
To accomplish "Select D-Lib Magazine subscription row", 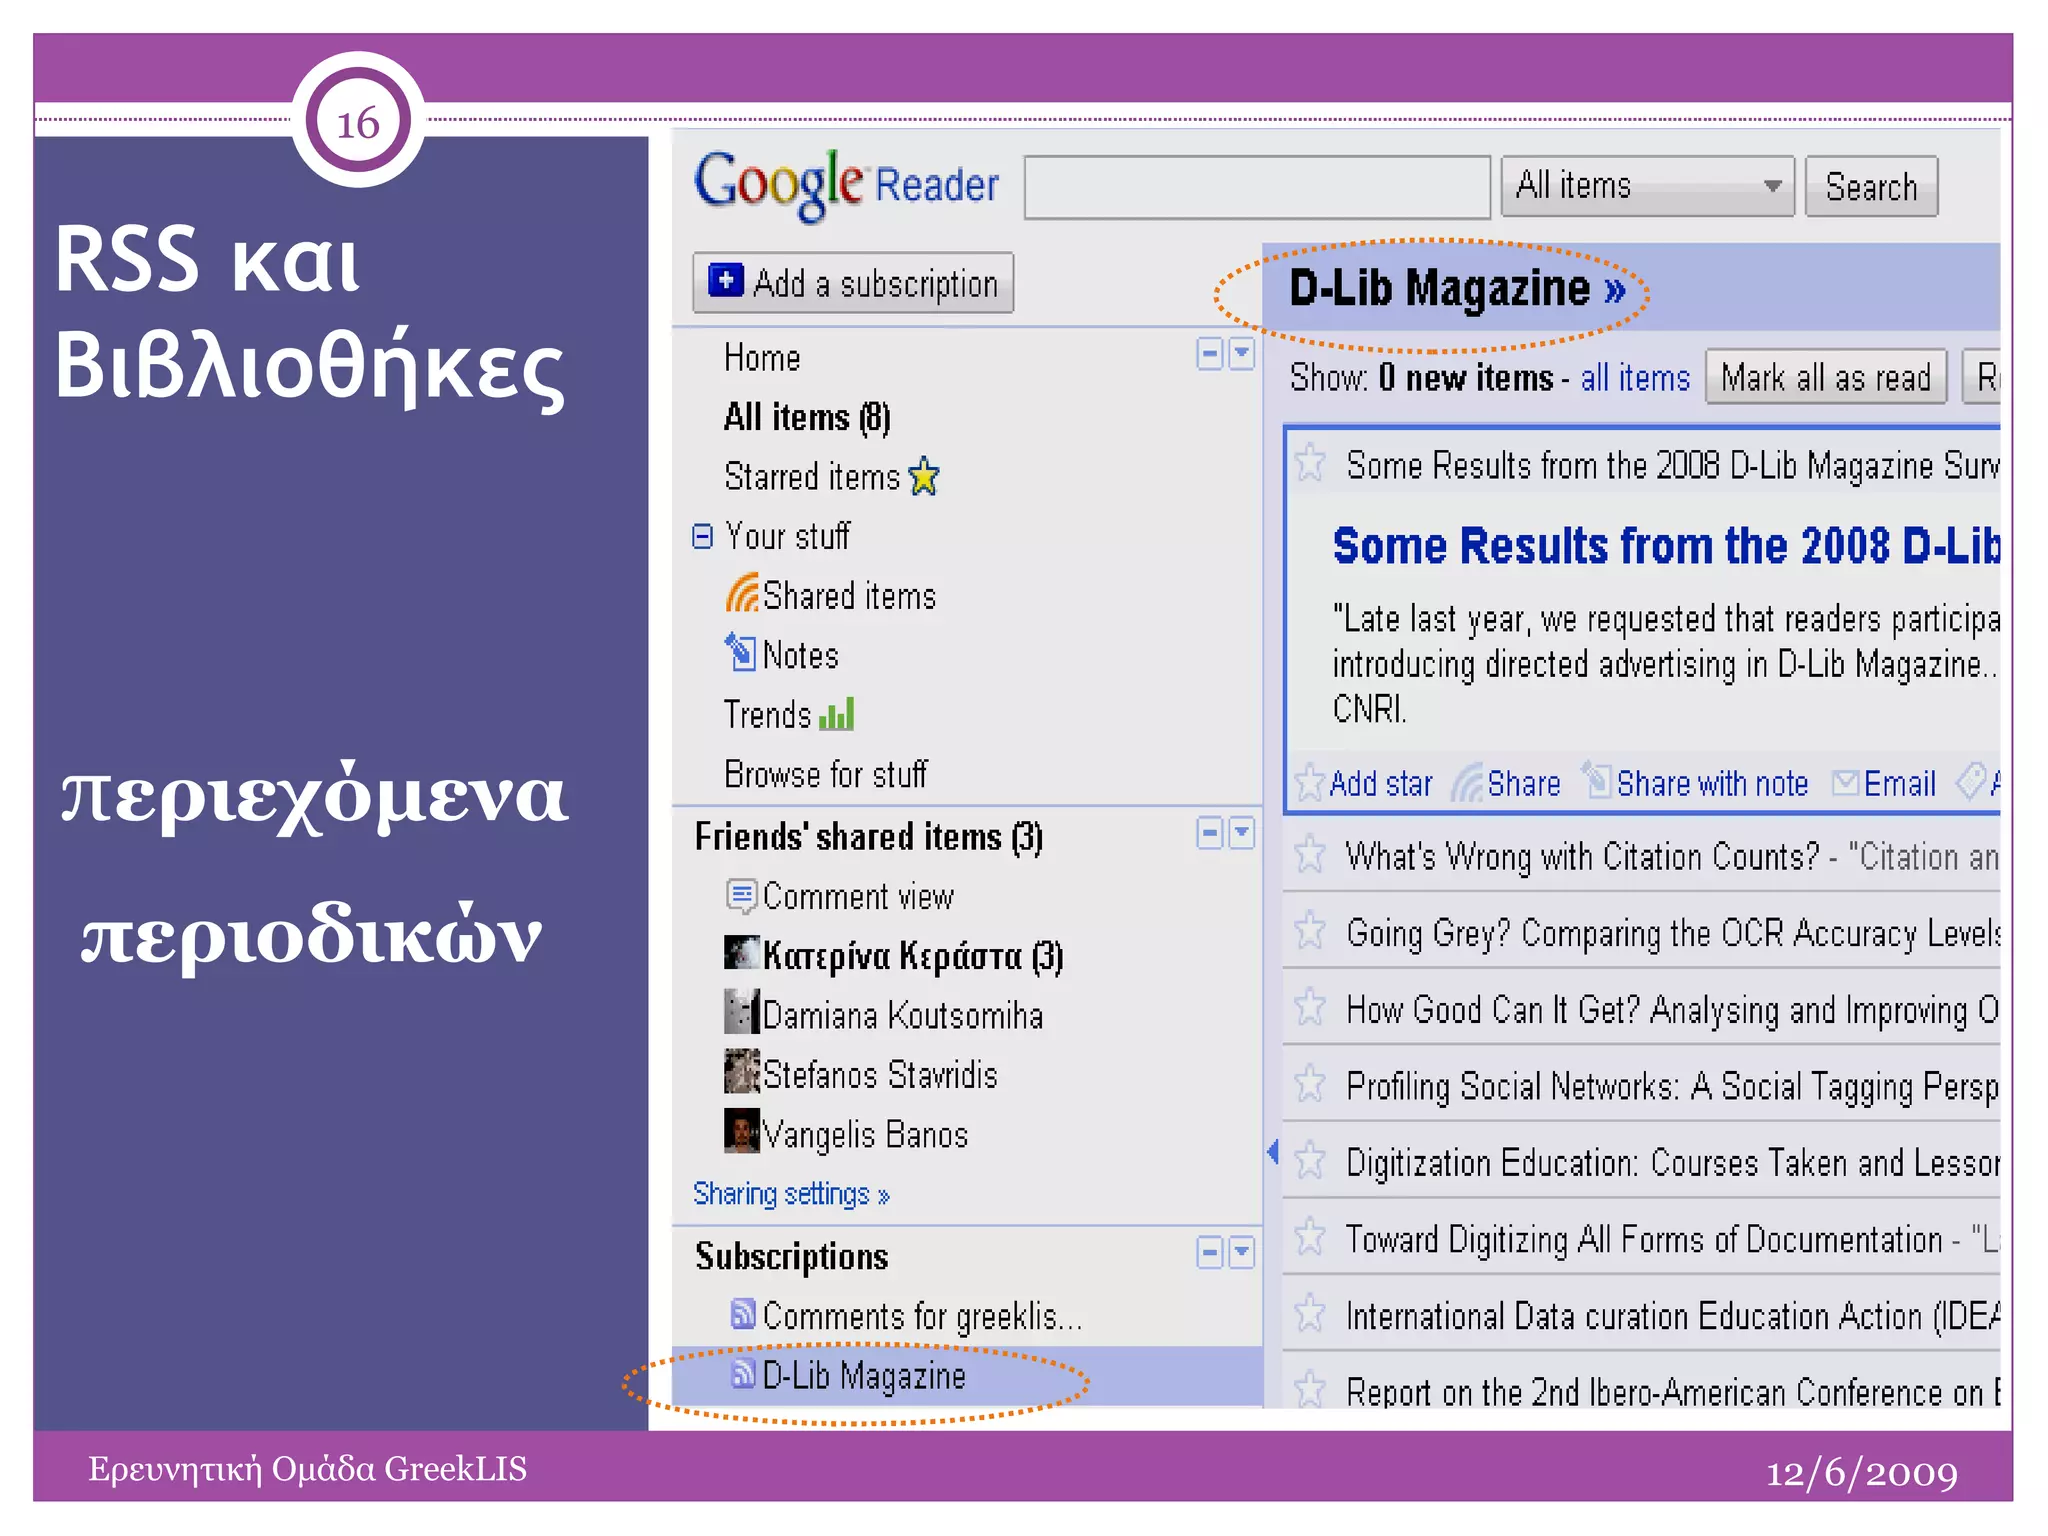I will [967, 1375].
